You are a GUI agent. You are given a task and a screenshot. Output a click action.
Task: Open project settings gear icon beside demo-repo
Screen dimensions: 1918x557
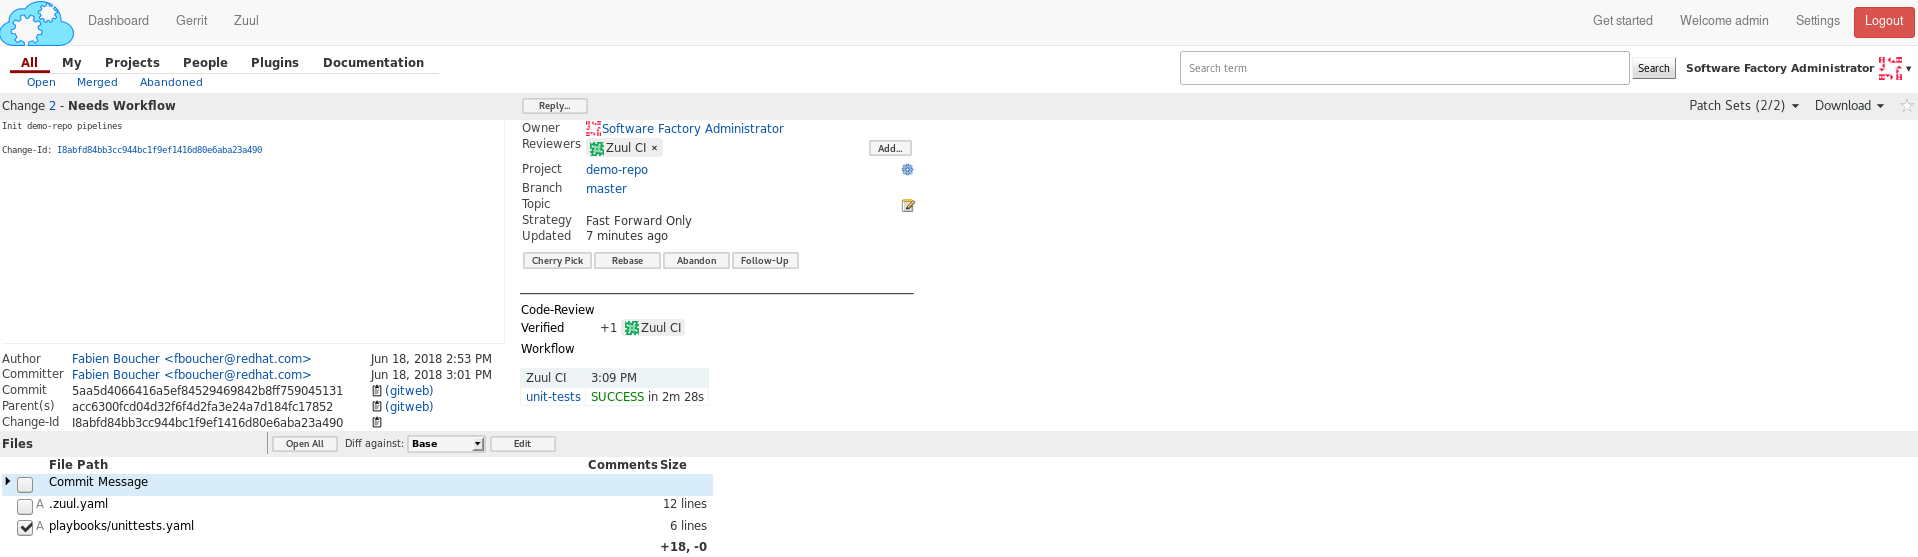[907, 170]
